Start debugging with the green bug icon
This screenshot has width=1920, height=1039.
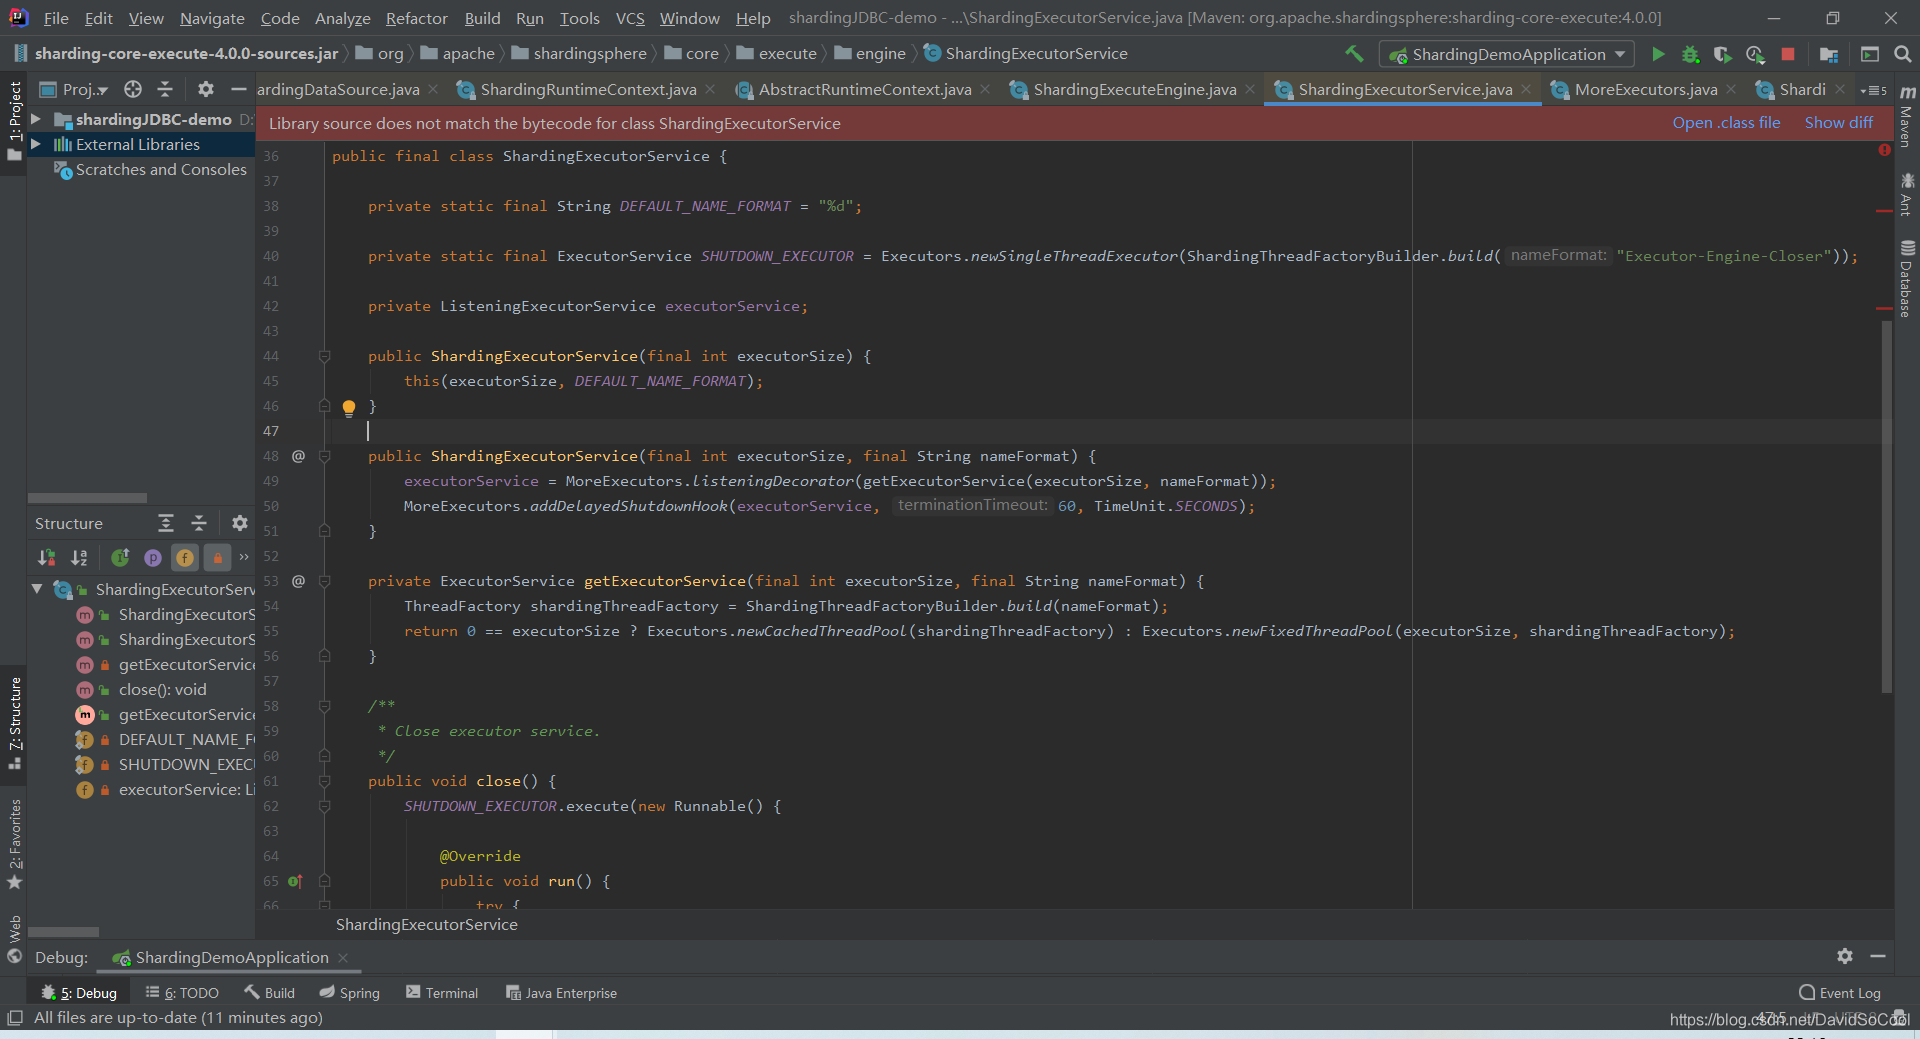(1690, 54)
